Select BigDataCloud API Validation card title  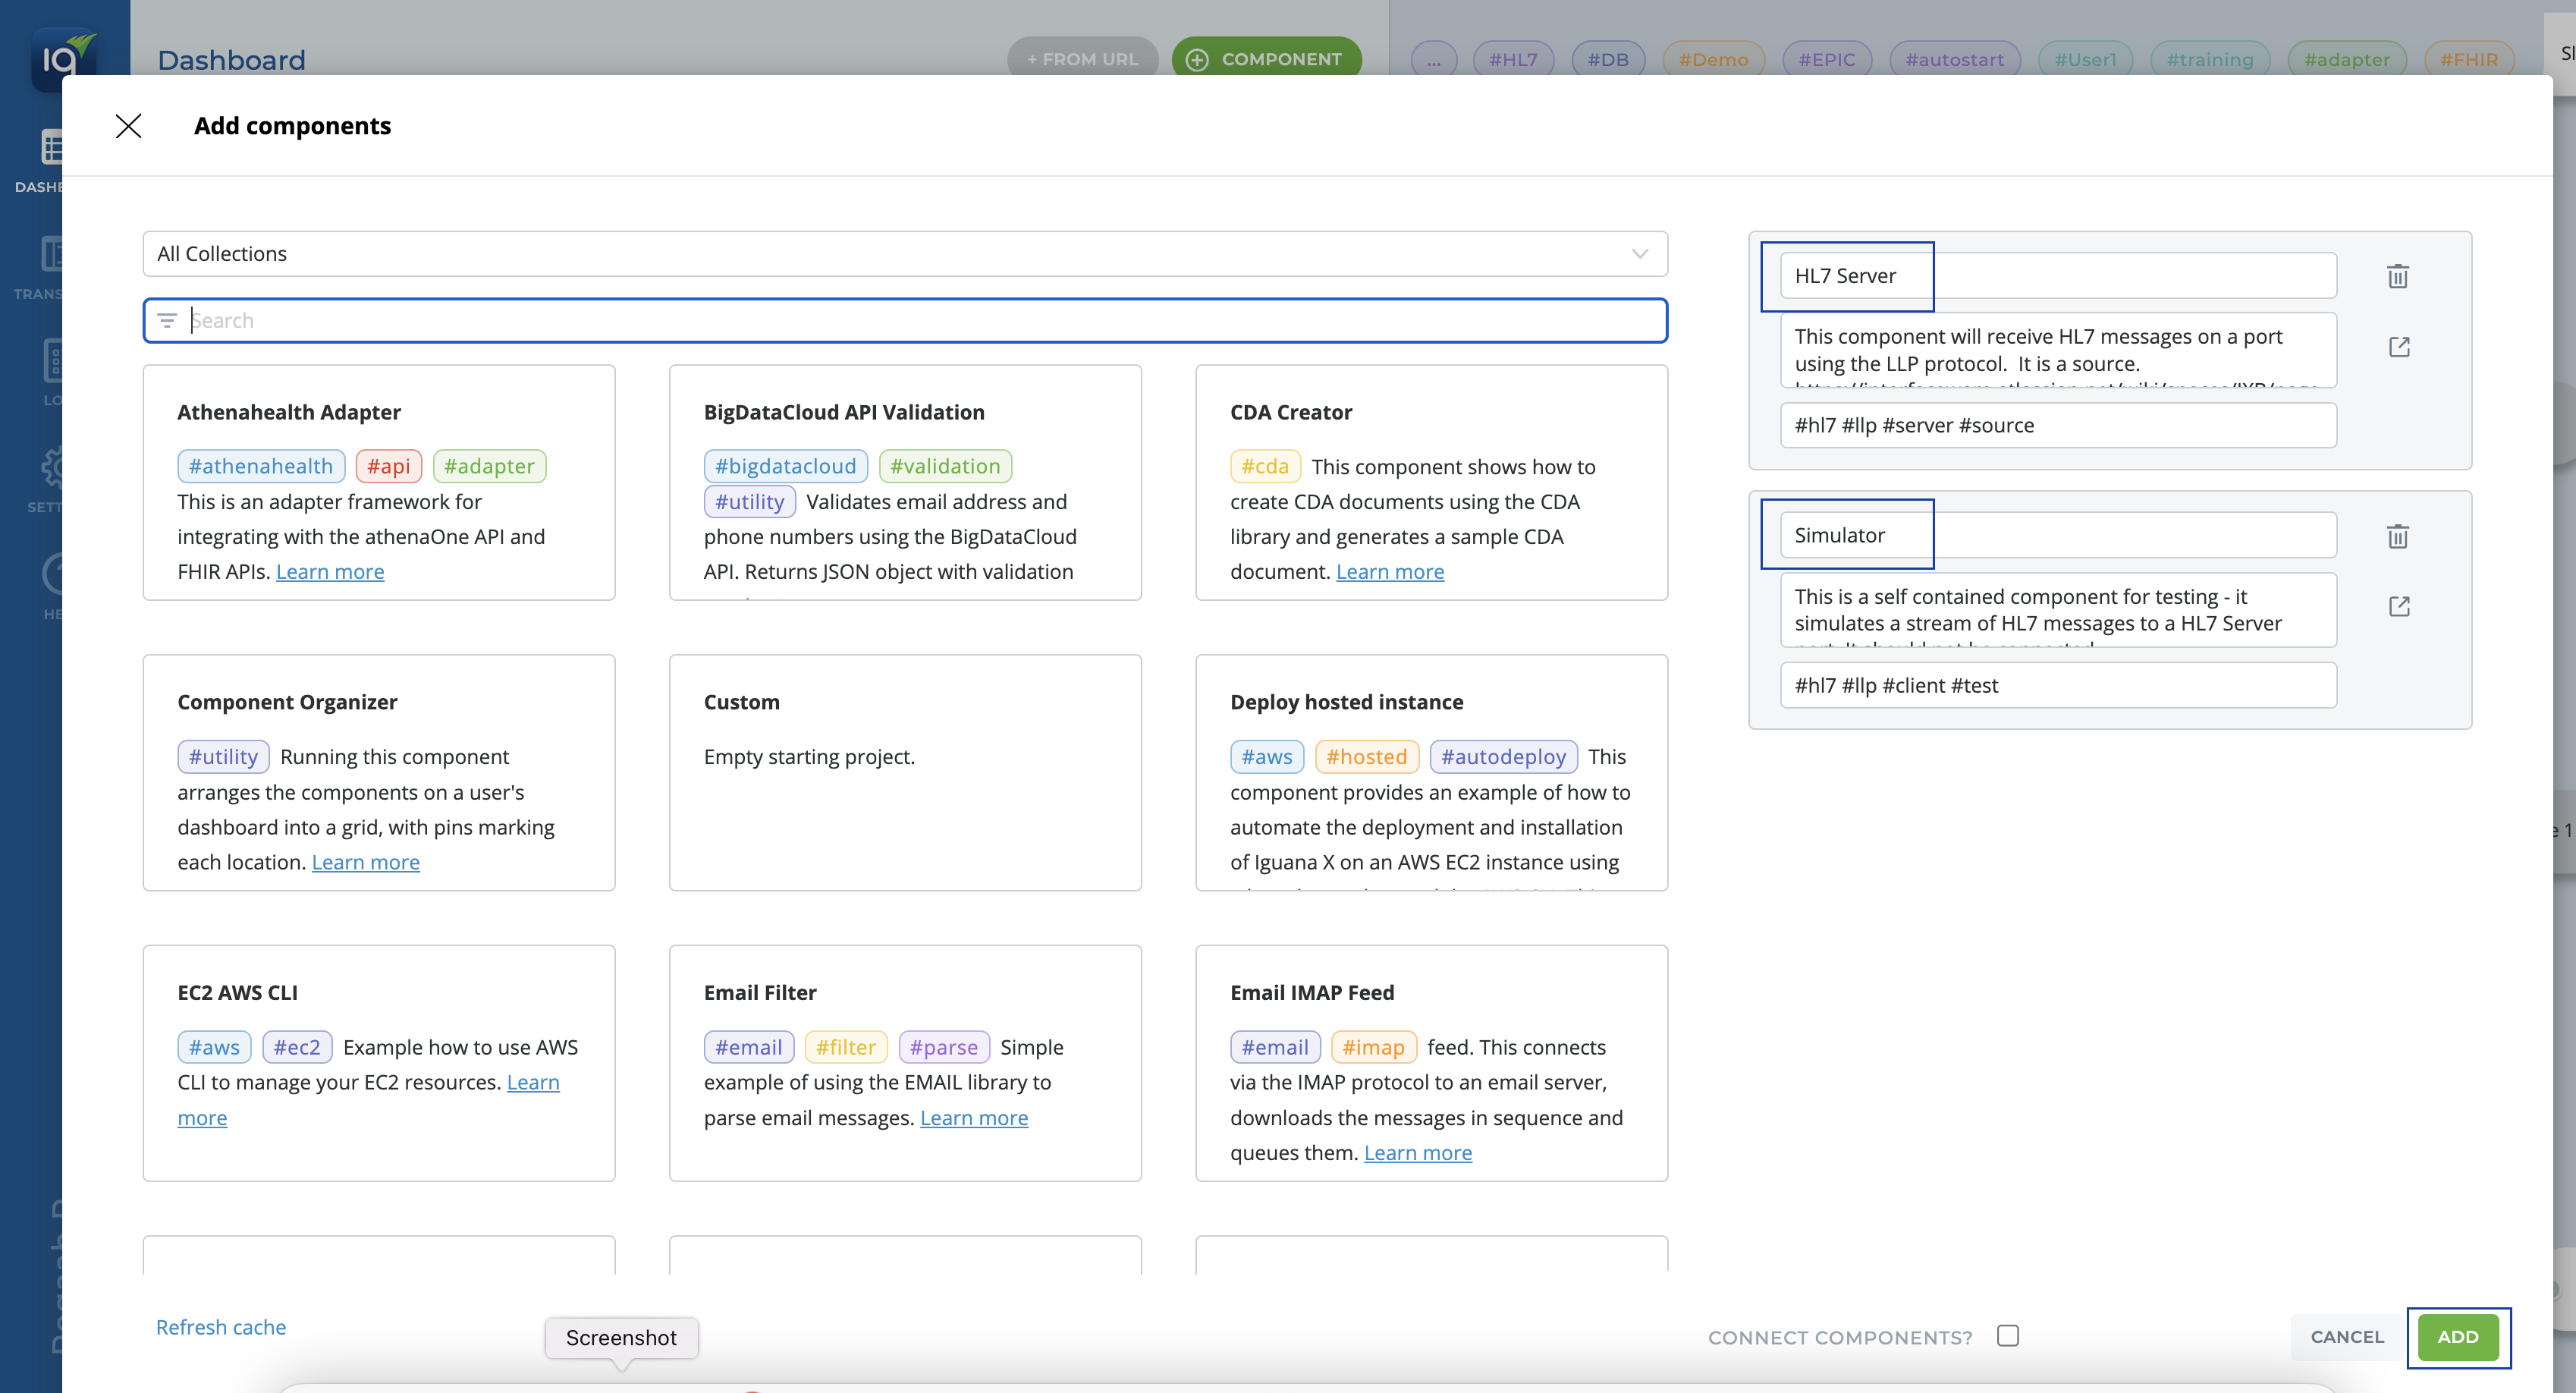click(x=844, y=412)
